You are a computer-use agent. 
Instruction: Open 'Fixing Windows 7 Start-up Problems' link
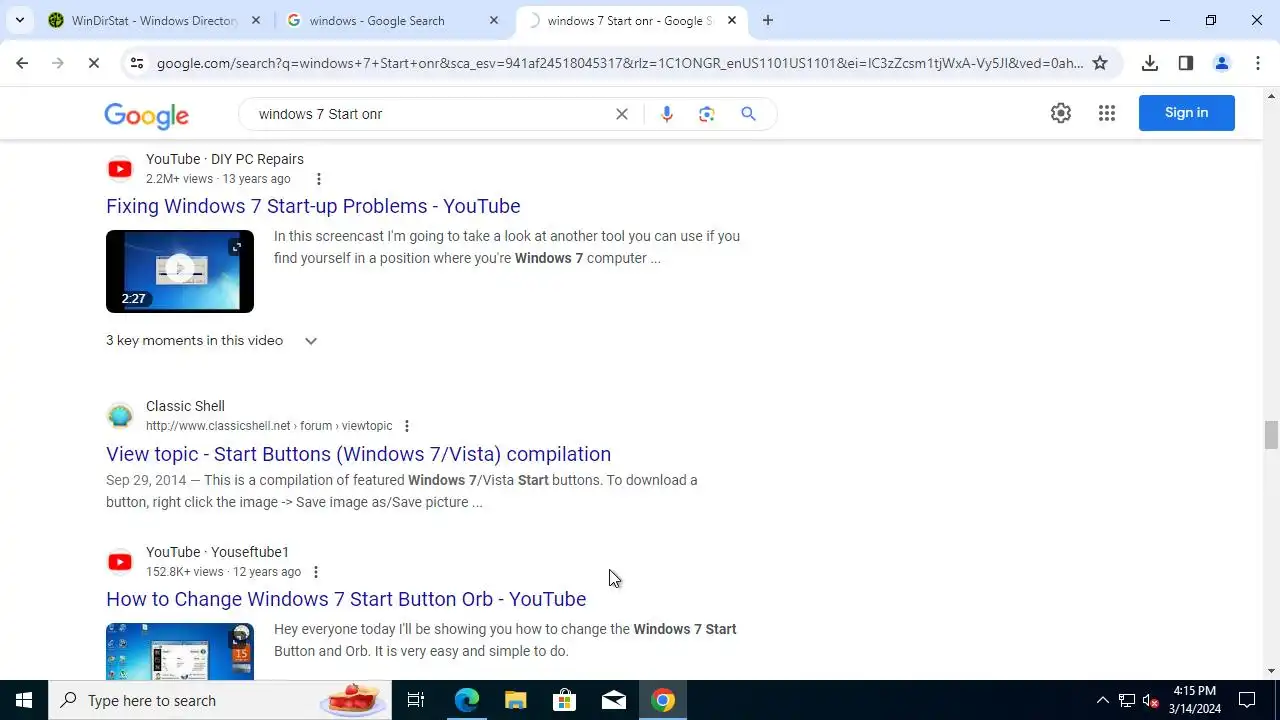[313, 206]
